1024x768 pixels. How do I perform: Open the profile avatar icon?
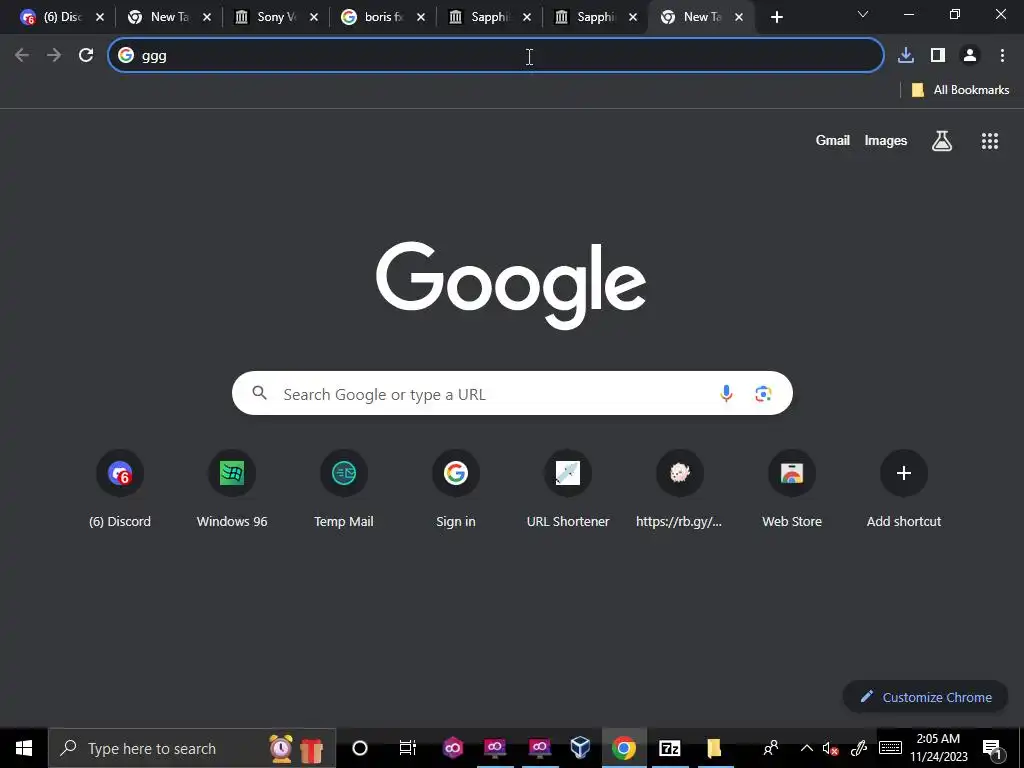pyautogui.click(x=970, y=56)
